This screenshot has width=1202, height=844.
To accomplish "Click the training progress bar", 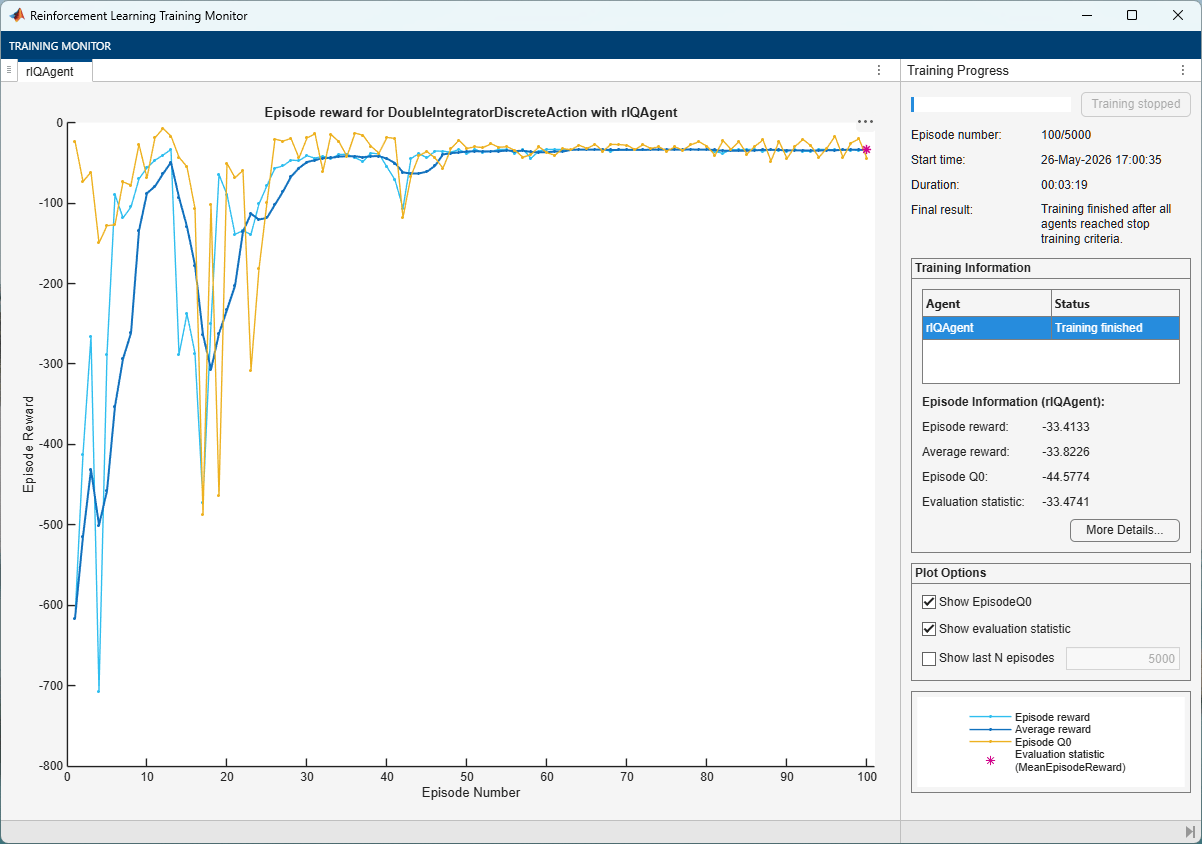I will [x=990, y=104].
